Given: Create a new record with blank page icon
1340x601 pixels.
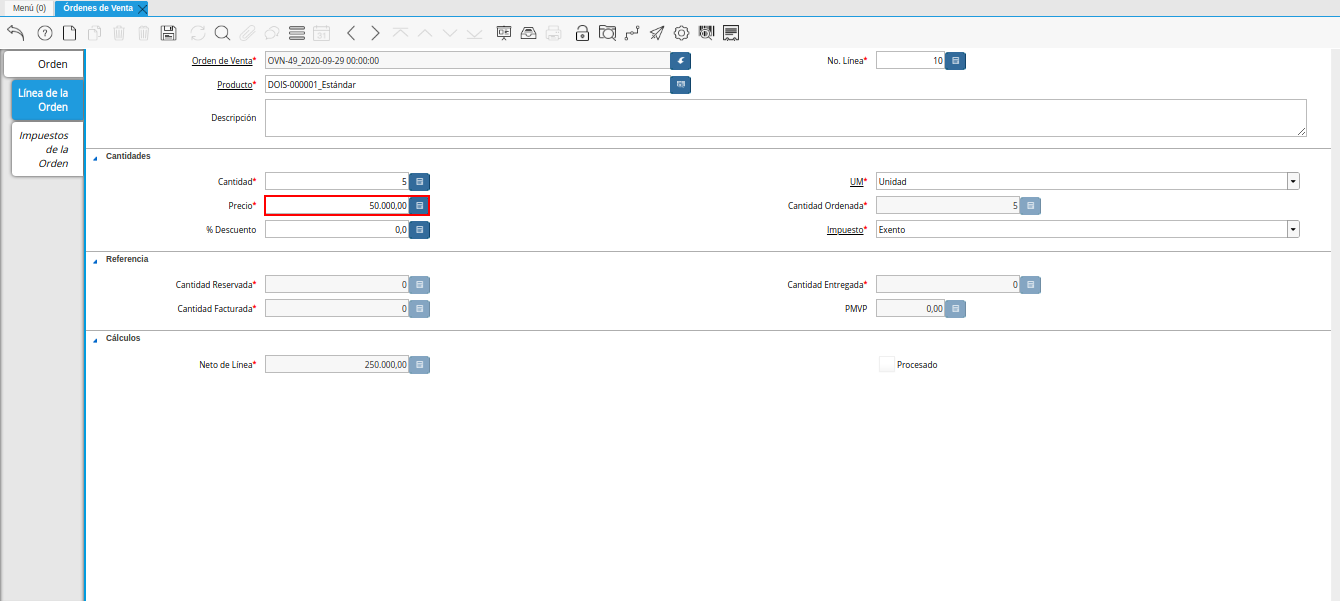Looking at the screenshot, I should coord(70,33).
